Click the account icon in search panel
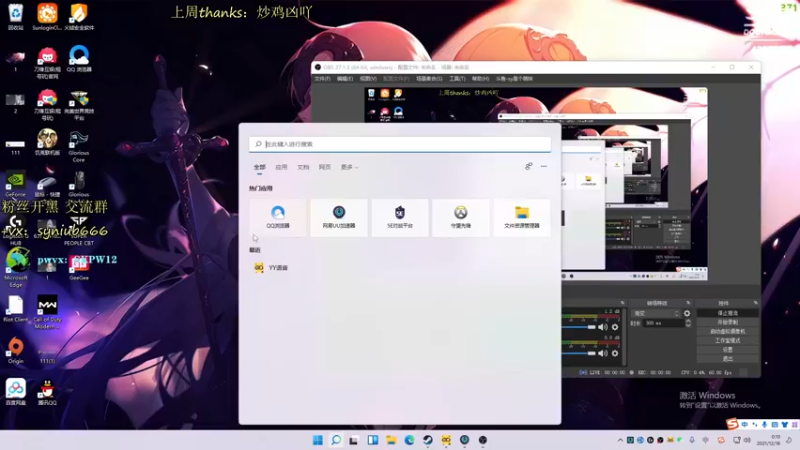 coord(529,166)
